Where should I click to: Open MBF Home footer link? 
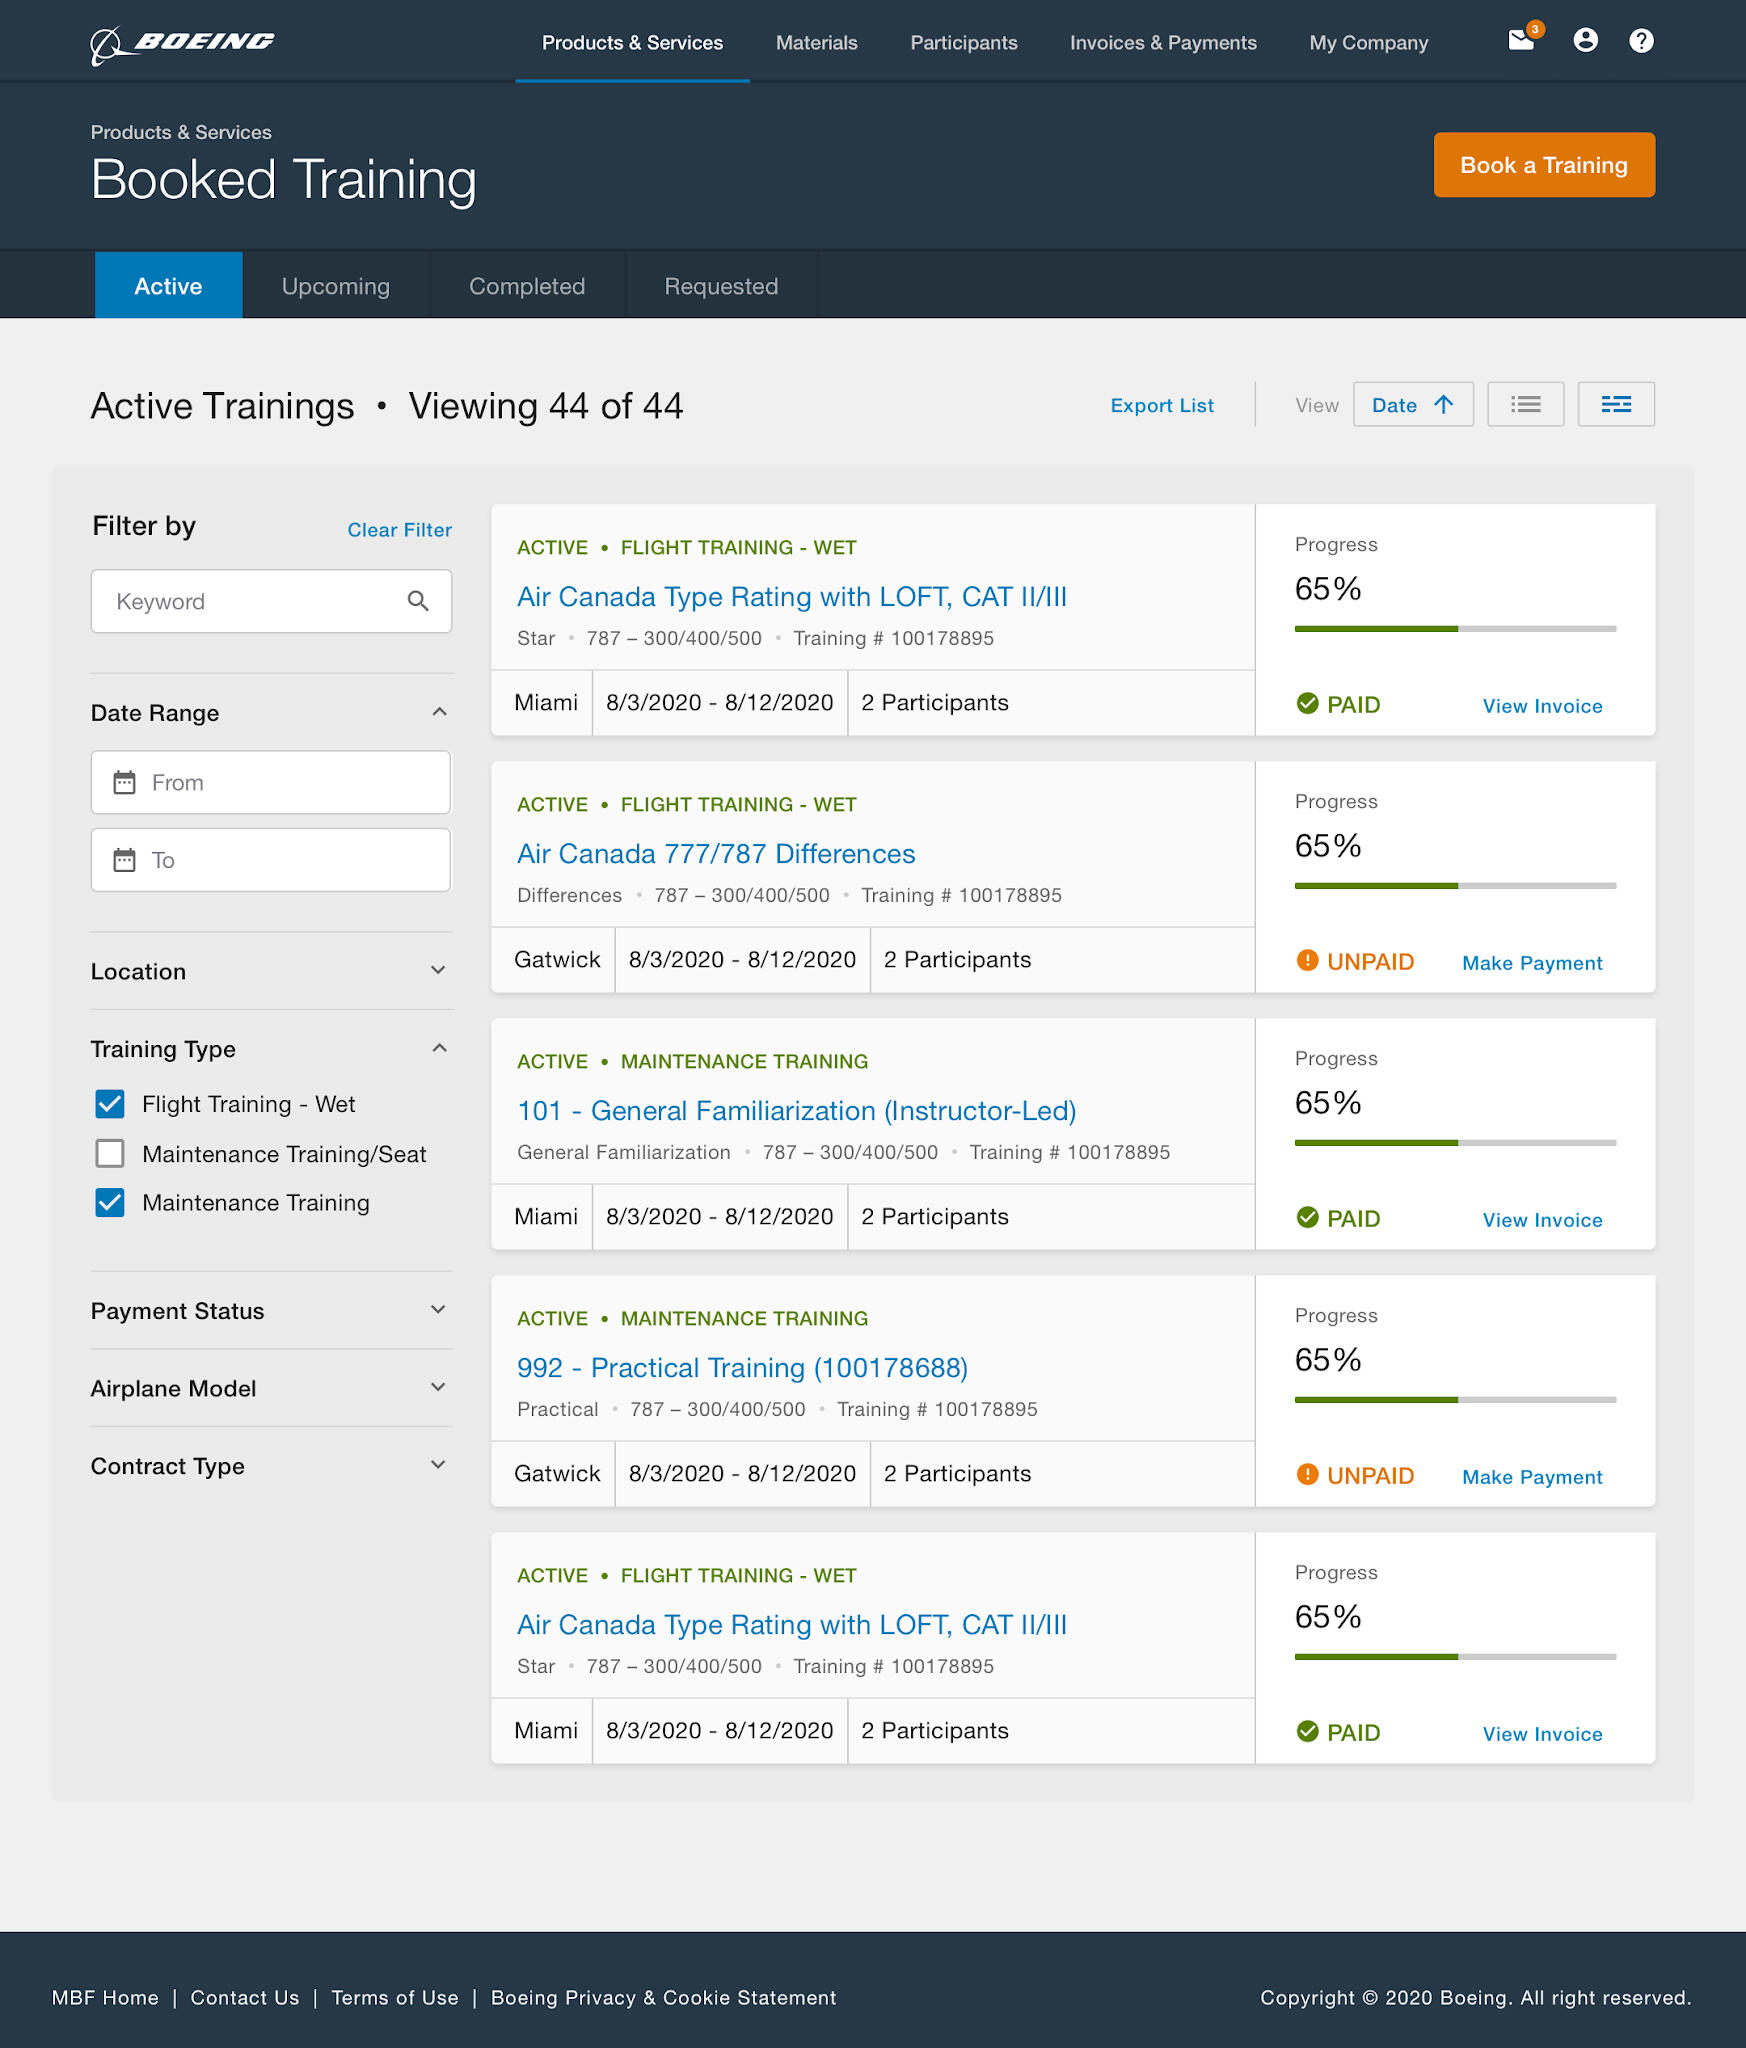[105, 1997]
